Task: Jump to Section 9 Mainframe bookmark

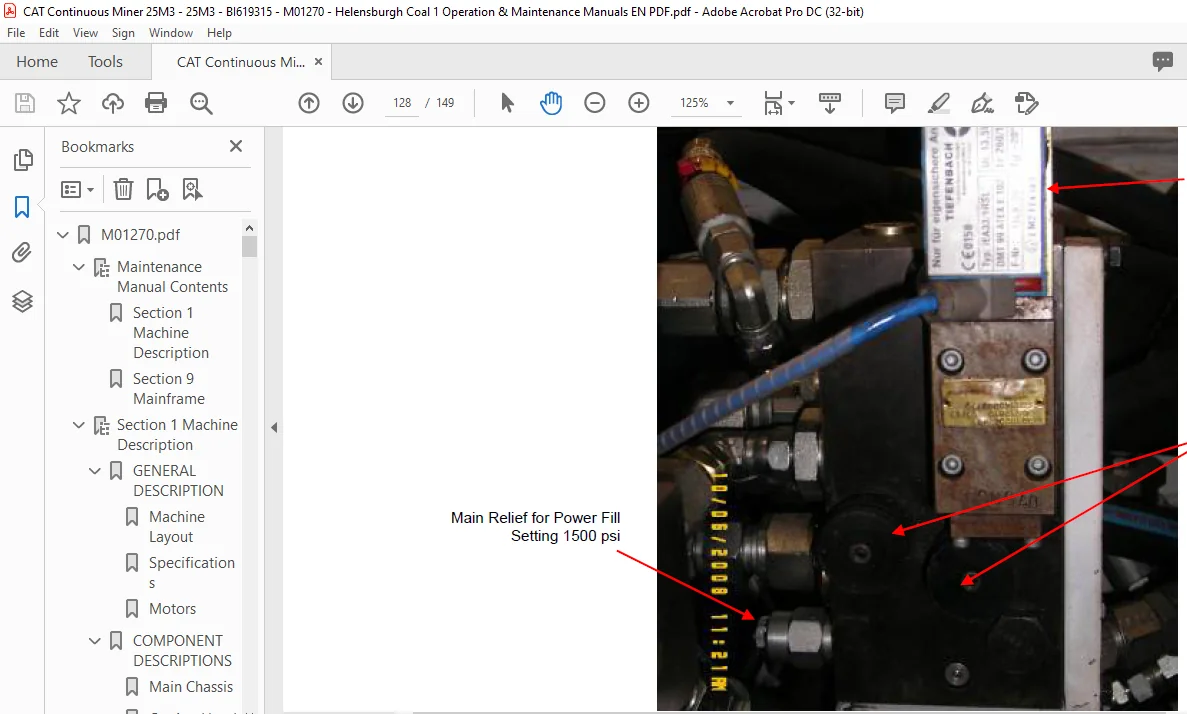Action: tap(168, 388)
